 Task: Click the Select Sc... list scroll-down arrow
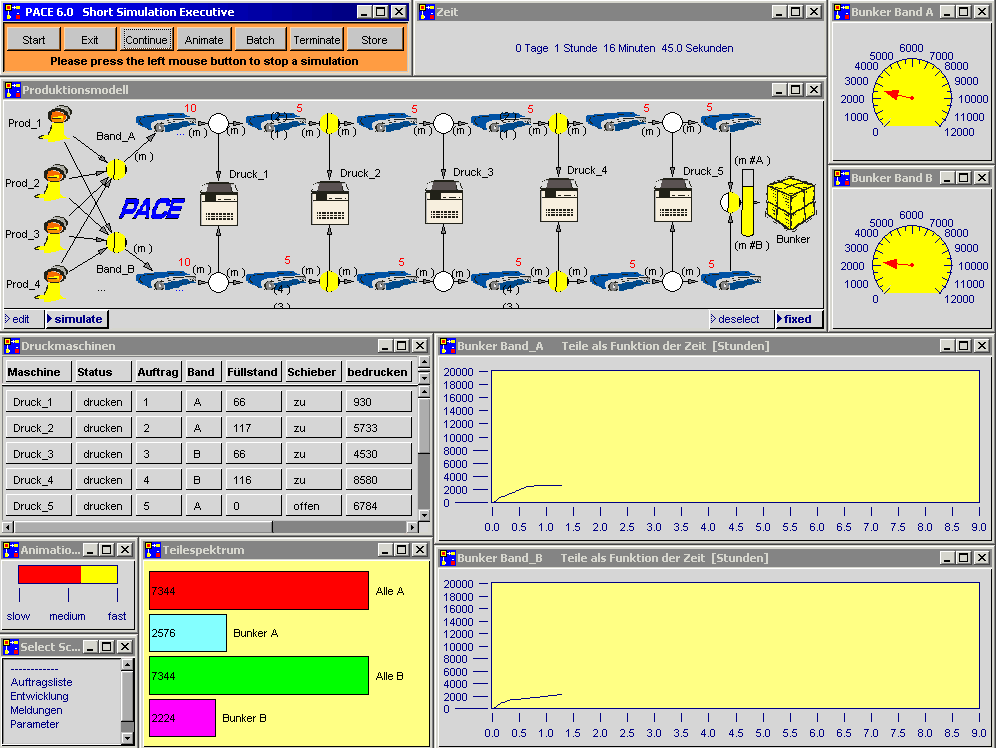tap(128, 738)
